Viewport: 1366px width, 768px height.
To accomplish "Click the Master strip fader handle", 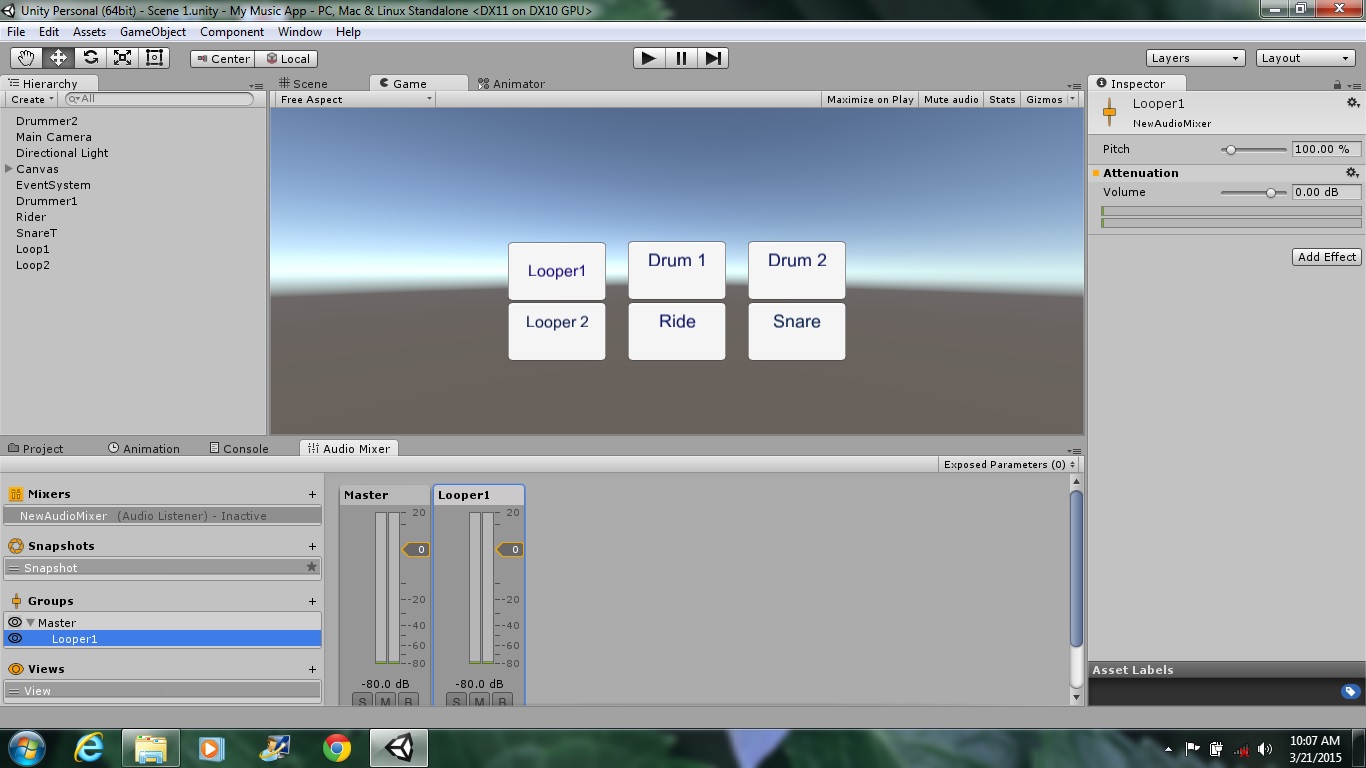I will click(x=416, y=549).
